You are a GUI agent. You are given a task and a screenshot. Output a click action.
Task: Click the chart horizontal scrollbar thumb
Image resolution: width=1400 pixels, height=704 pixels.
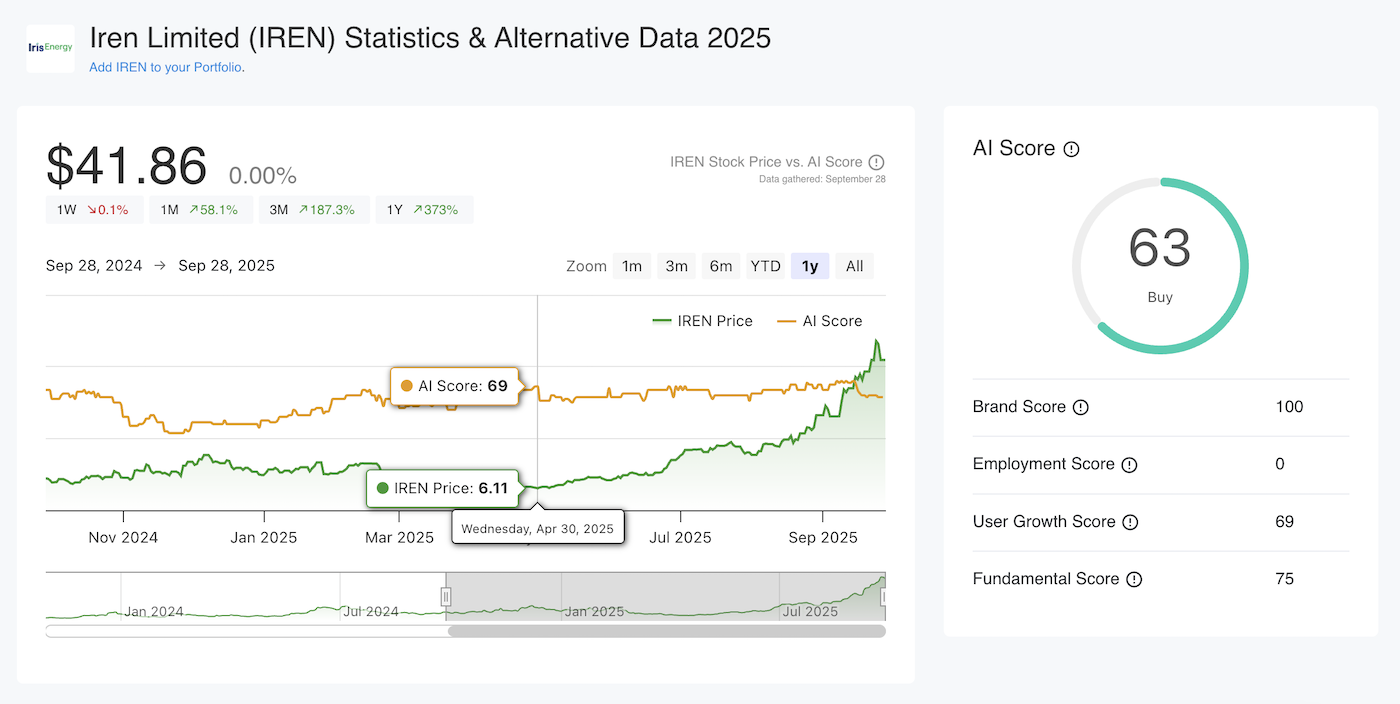tap(667, 631)
